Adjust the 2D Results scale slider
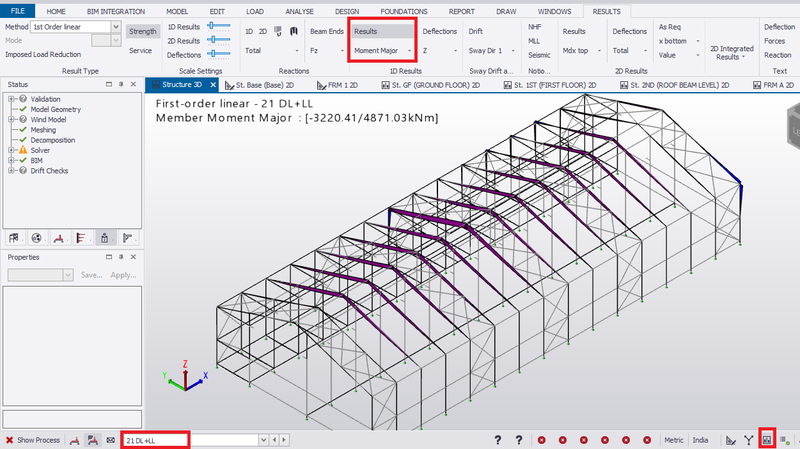800x449 pixels. click(x=219, y=40)
